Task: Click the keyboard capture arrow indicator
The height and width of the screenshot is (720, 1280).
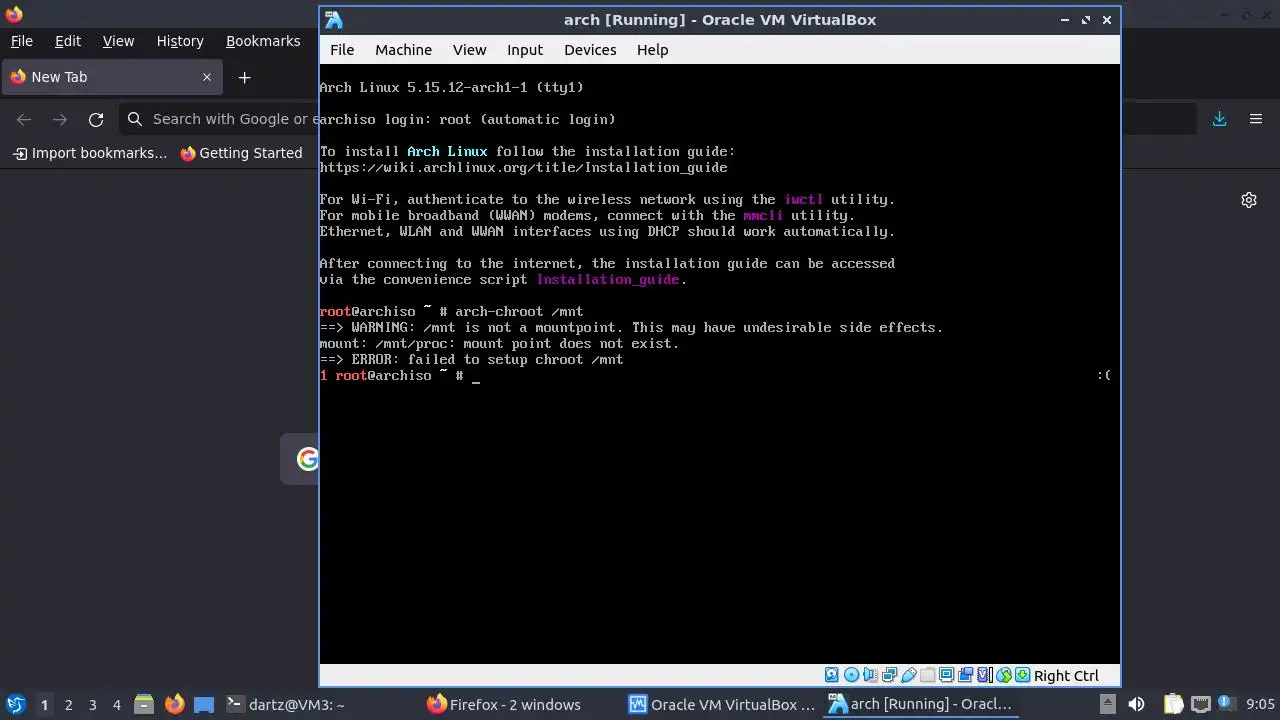Action: tap(1023, 675)
